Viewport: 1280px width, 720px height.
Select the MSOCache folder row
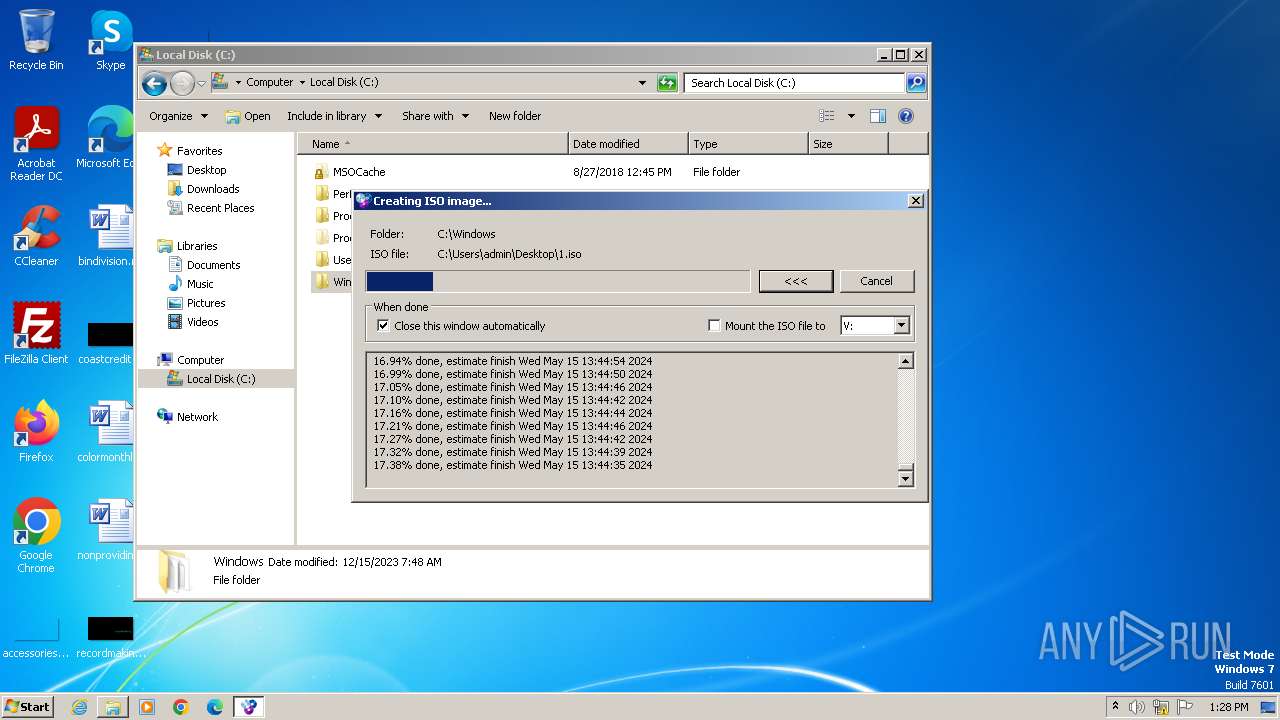click(x=612, y=172)
